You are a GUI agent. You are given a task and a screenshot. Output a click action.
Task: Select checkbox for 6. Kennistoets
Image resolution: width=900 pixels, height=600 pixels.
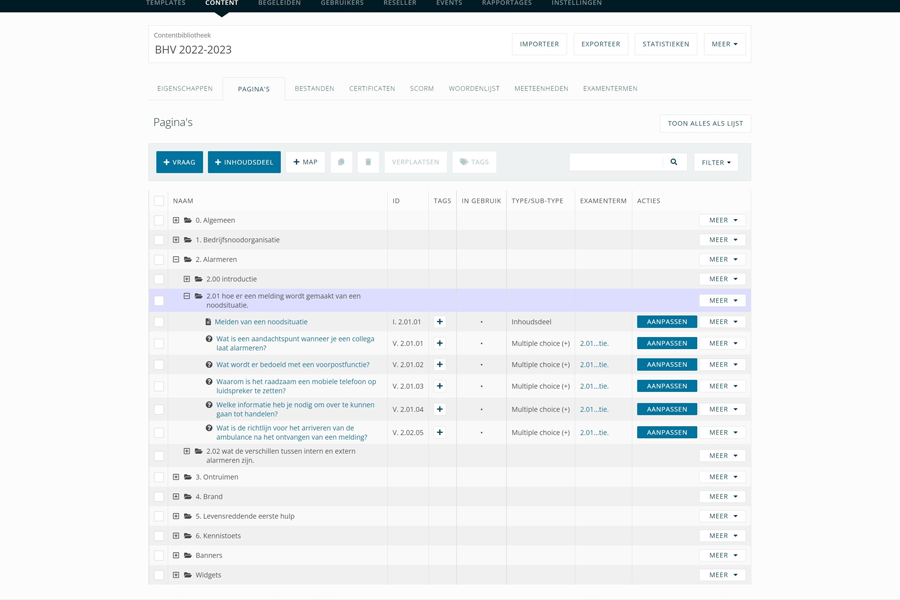[159, 536]
